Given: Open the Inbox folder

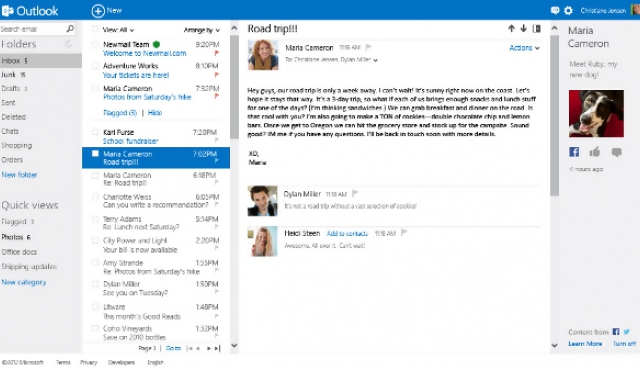Looking at the screenshot, I should pyautogui.click(x=41, y=61).
